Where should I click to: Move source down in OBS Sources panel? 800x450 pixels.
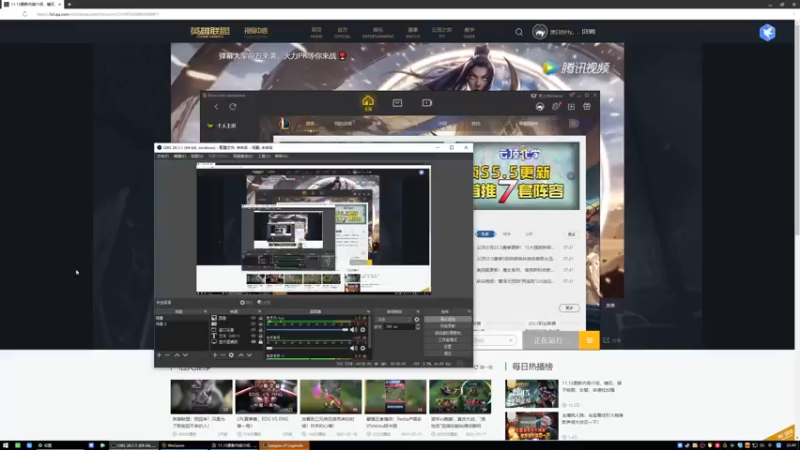pos(249,355)
